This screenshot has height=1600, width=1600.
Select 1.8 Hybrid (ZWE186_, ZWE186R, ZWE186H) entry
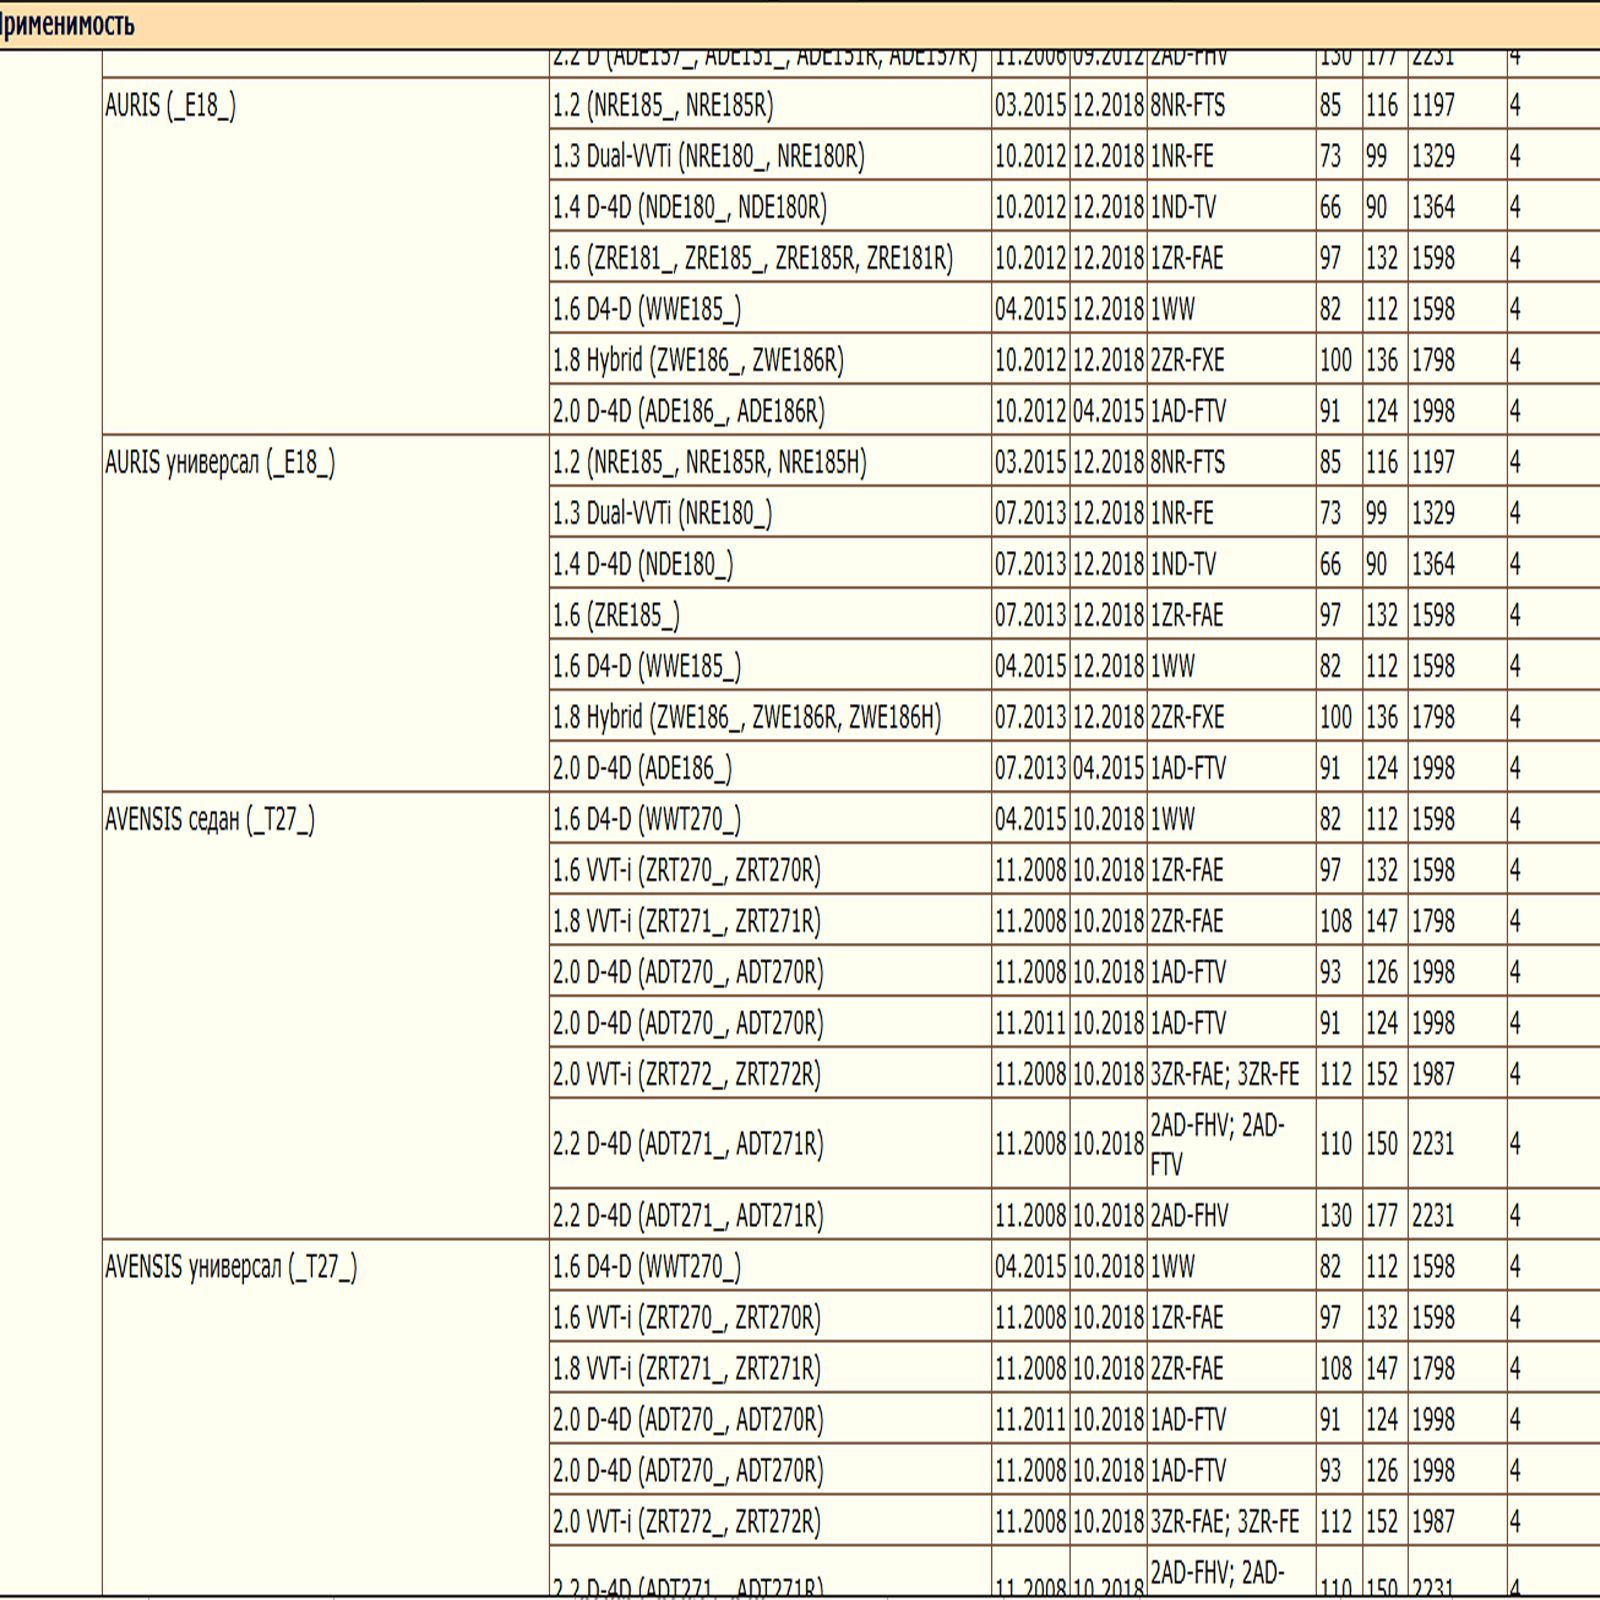pos(747,718)
